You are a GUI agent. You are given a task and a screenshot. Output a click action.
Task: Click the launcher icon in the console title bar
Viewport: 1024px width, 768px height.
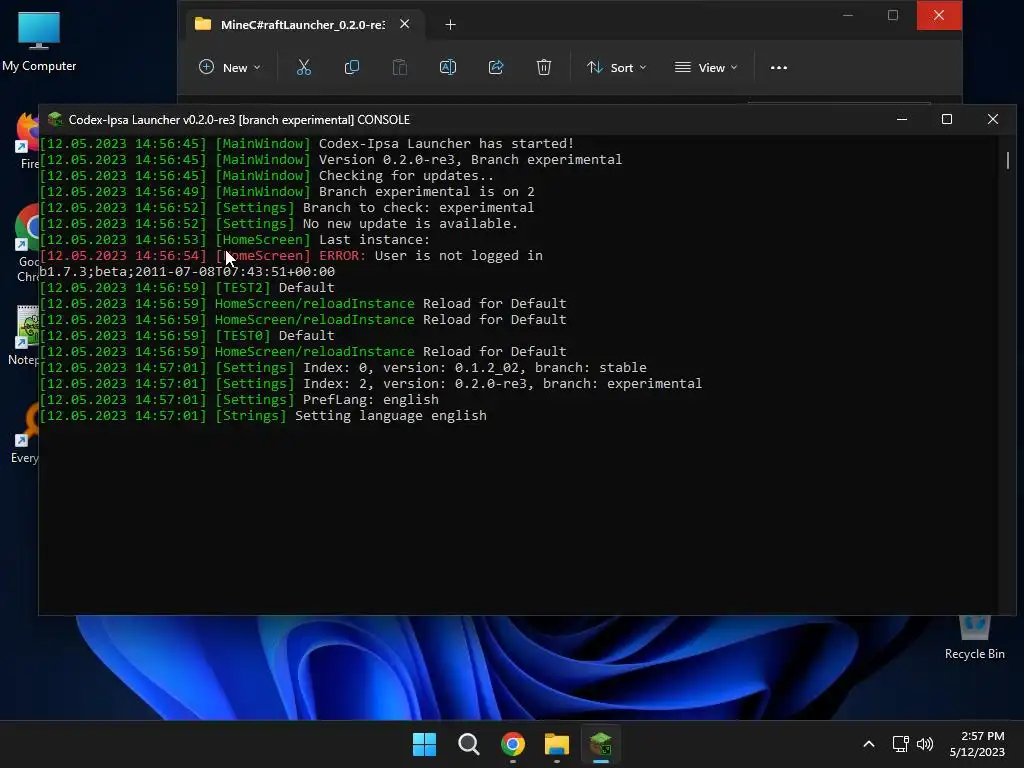coord(55,120)
